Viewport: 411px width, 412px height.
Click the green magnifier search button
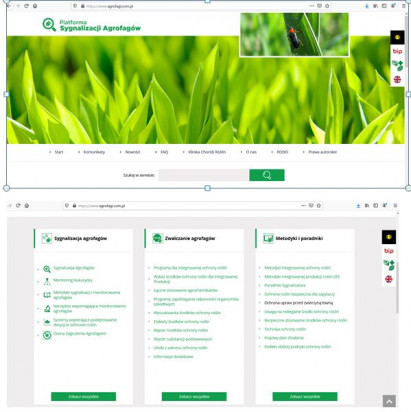[267, 175]
